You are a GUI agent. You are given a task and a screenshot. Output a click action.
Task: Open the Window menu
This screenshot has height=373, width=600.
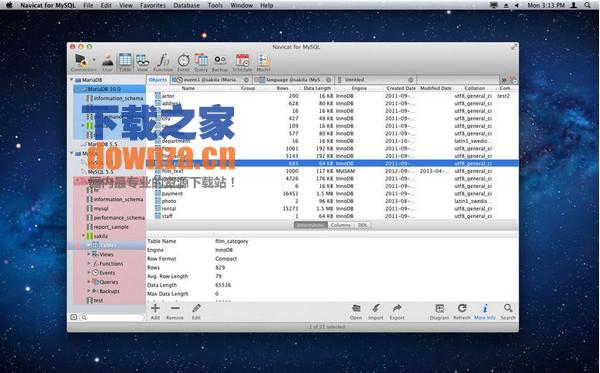[241, 5]
